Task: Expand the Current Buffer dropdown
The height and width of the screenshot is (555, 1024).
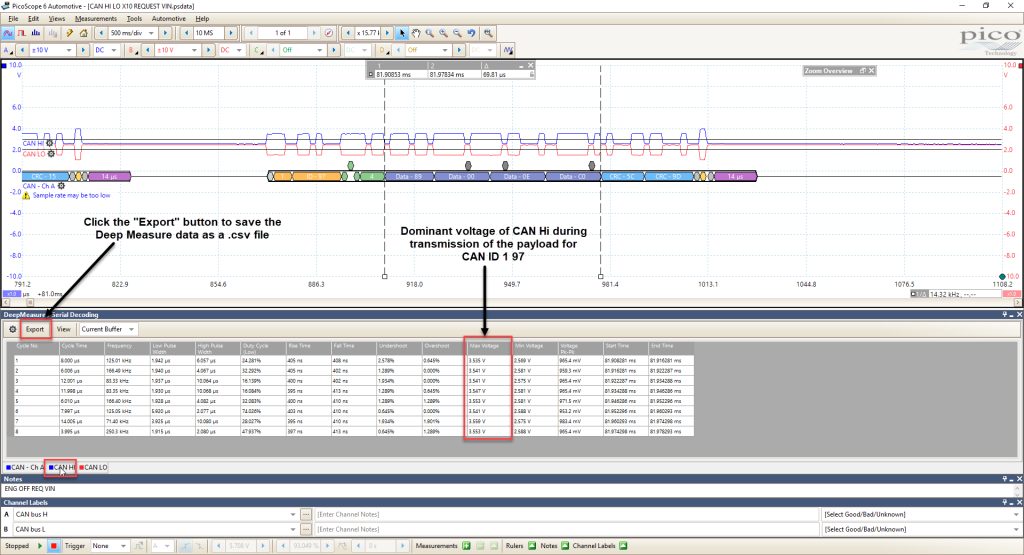Action: click(108, 329)
